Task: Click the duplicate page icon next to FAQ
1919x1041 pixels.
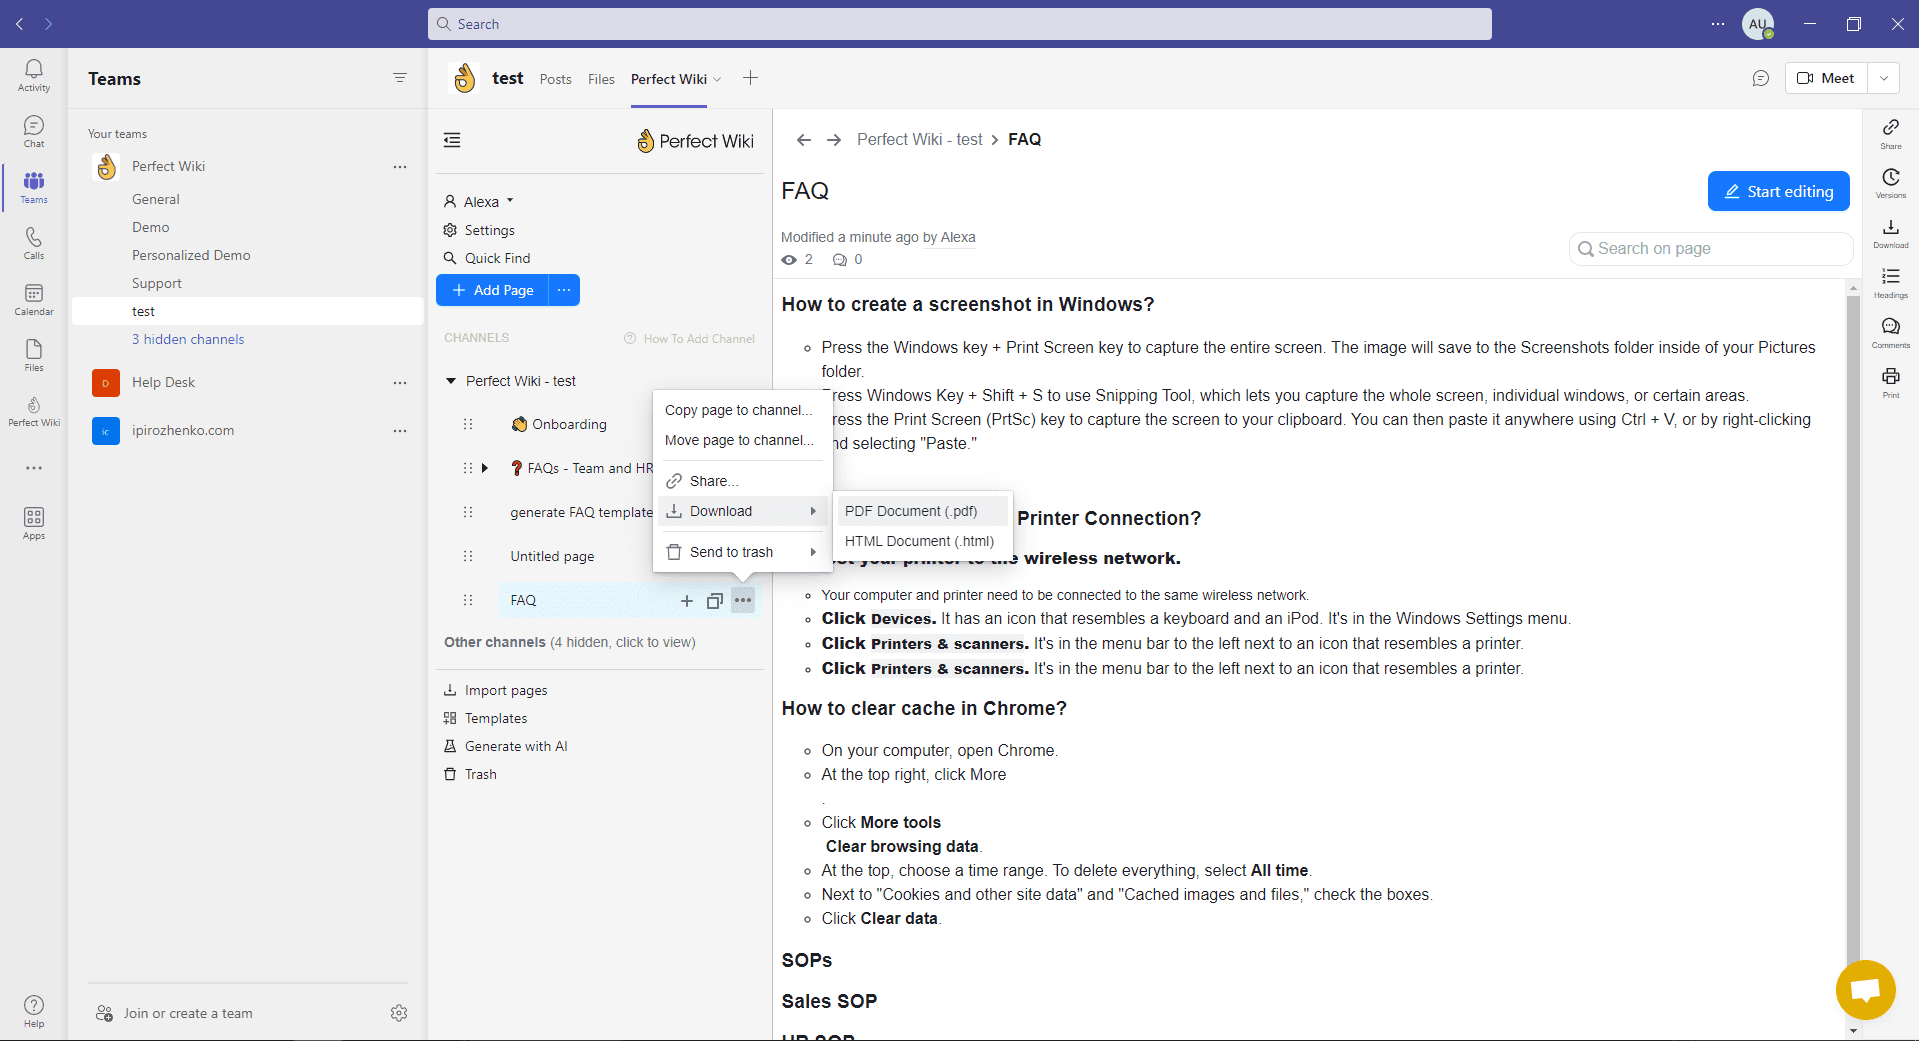Action: [x=714, y=600]
